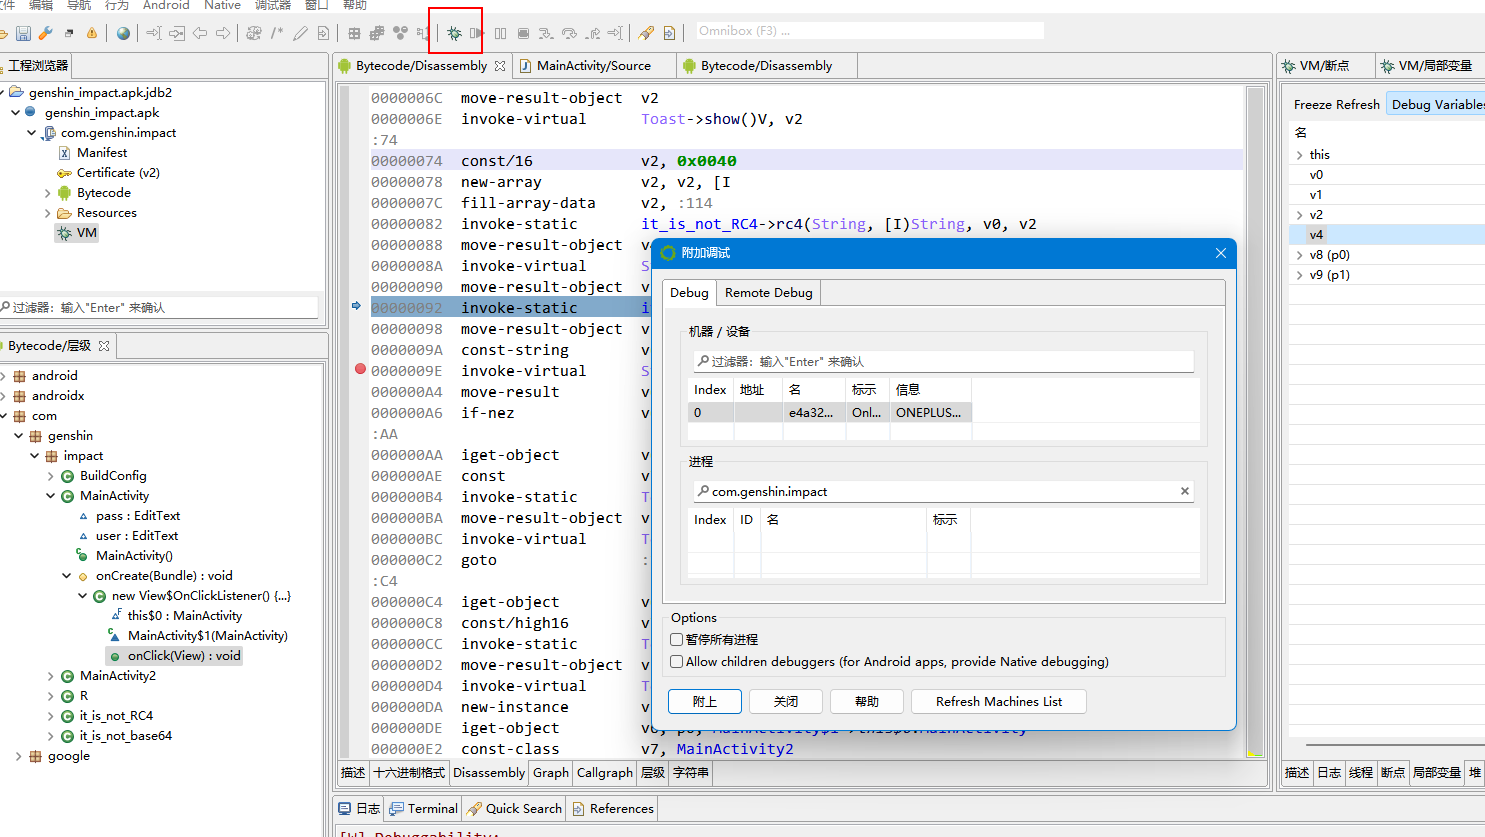Click the toolbar icon just right of the pencil
The height and width of the screenshot is (837, 1485).
click(x=323, y=33)
